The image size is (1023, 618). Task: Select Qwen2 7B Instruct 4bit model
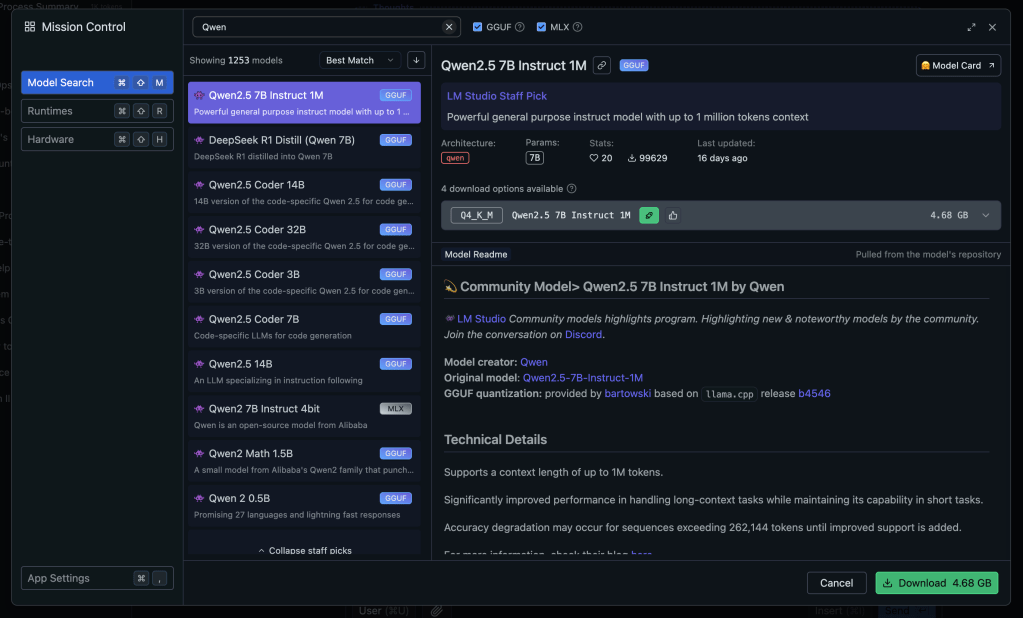(304, 416)
